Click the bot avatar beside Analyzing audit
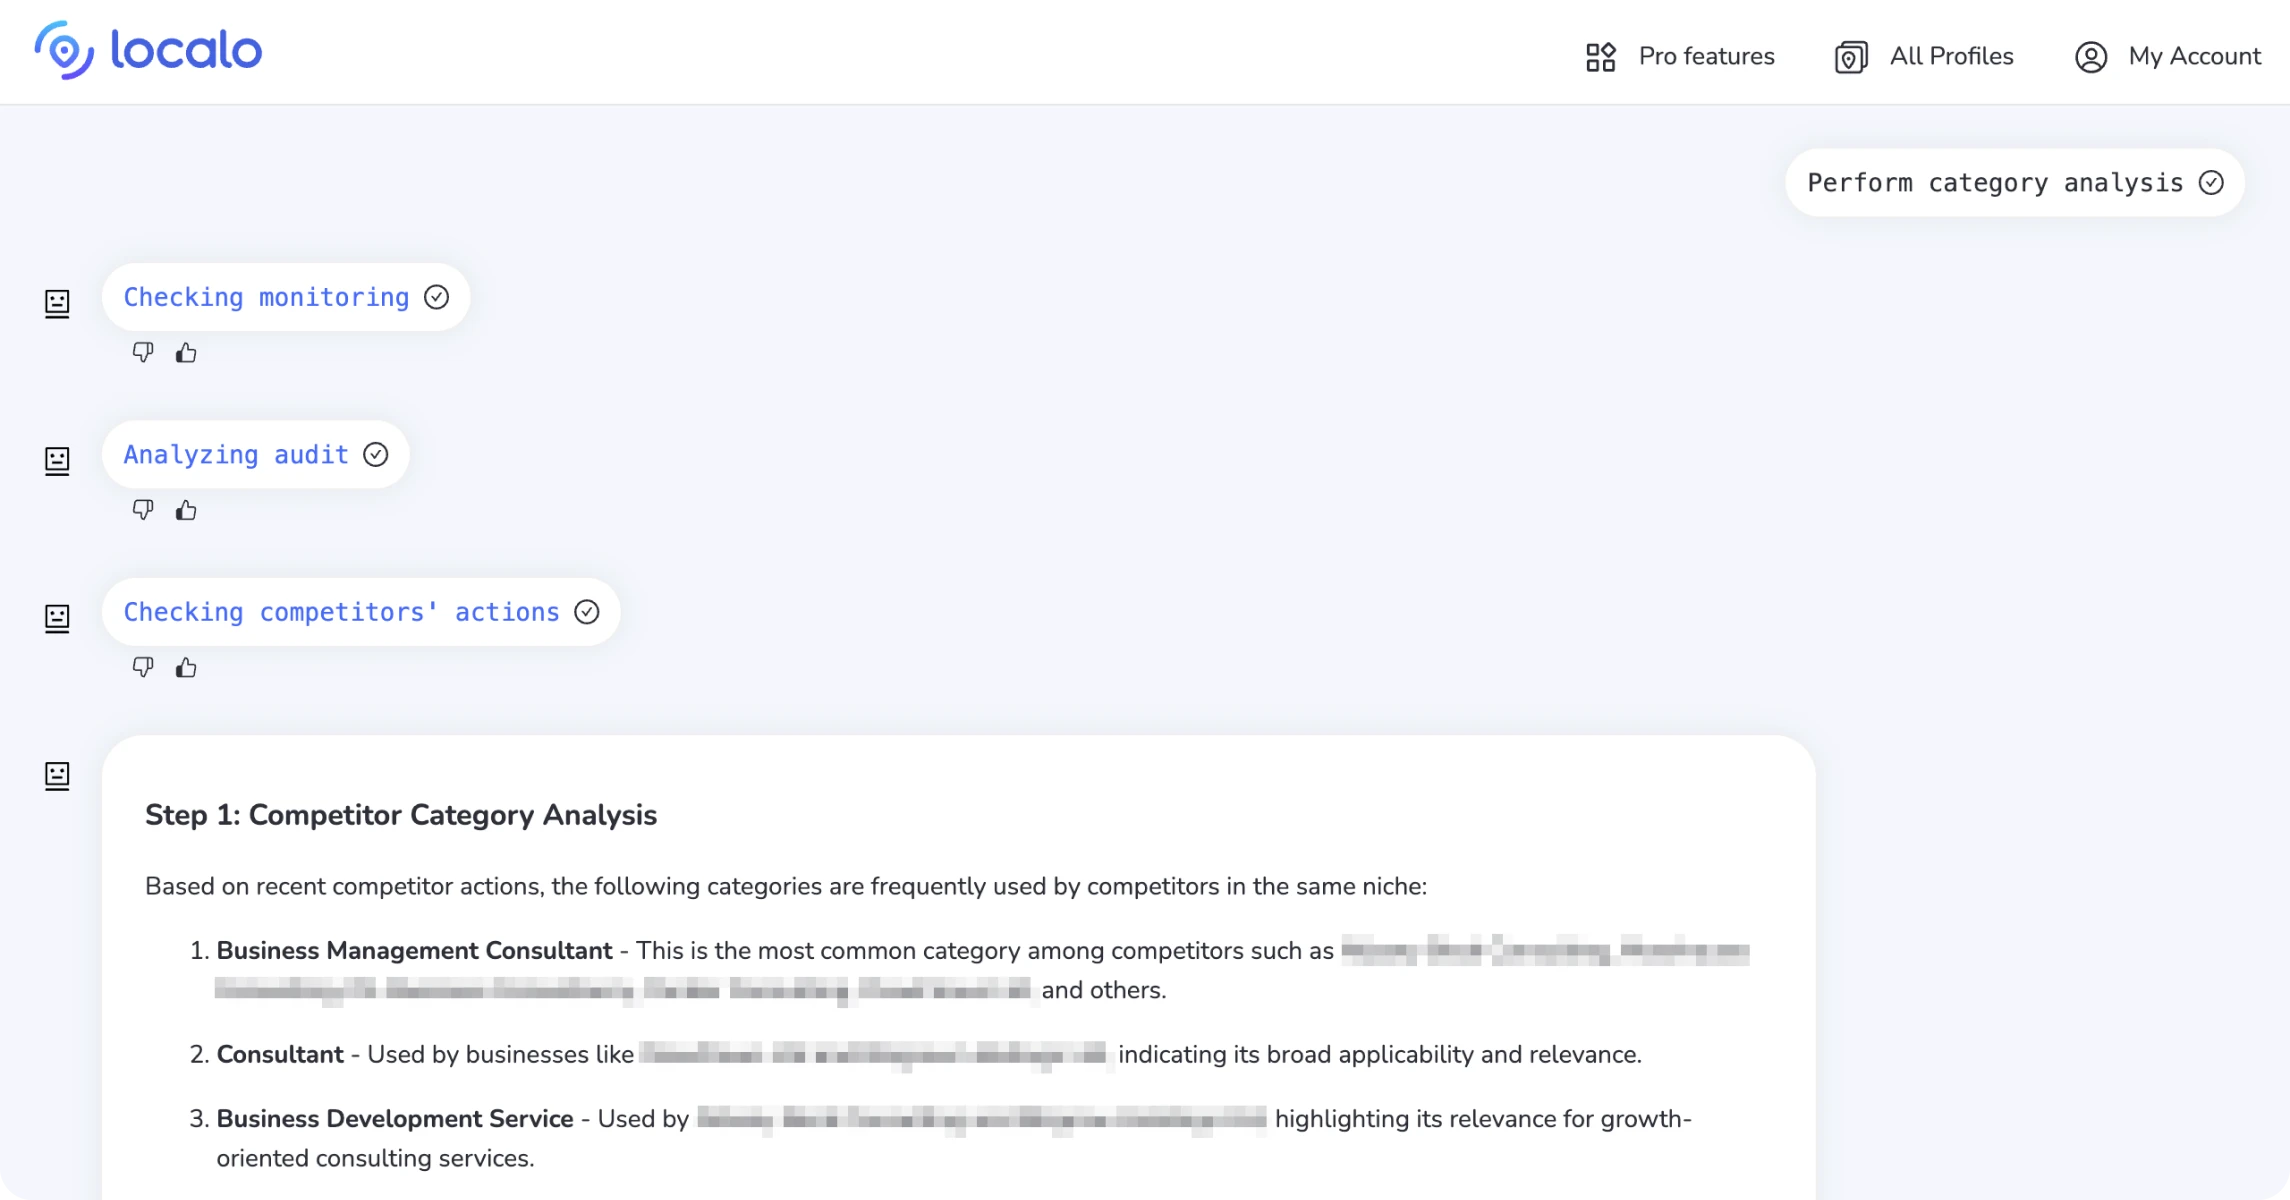2290x1200 pixels. click(57, 461)
